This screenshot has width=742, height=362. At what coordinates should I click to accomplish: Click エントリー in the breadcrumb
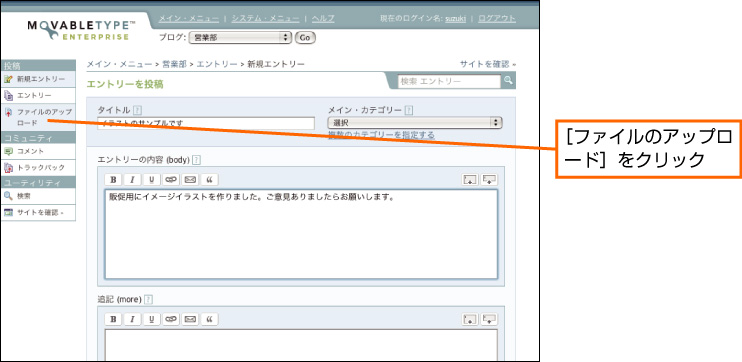coord(217,64)
